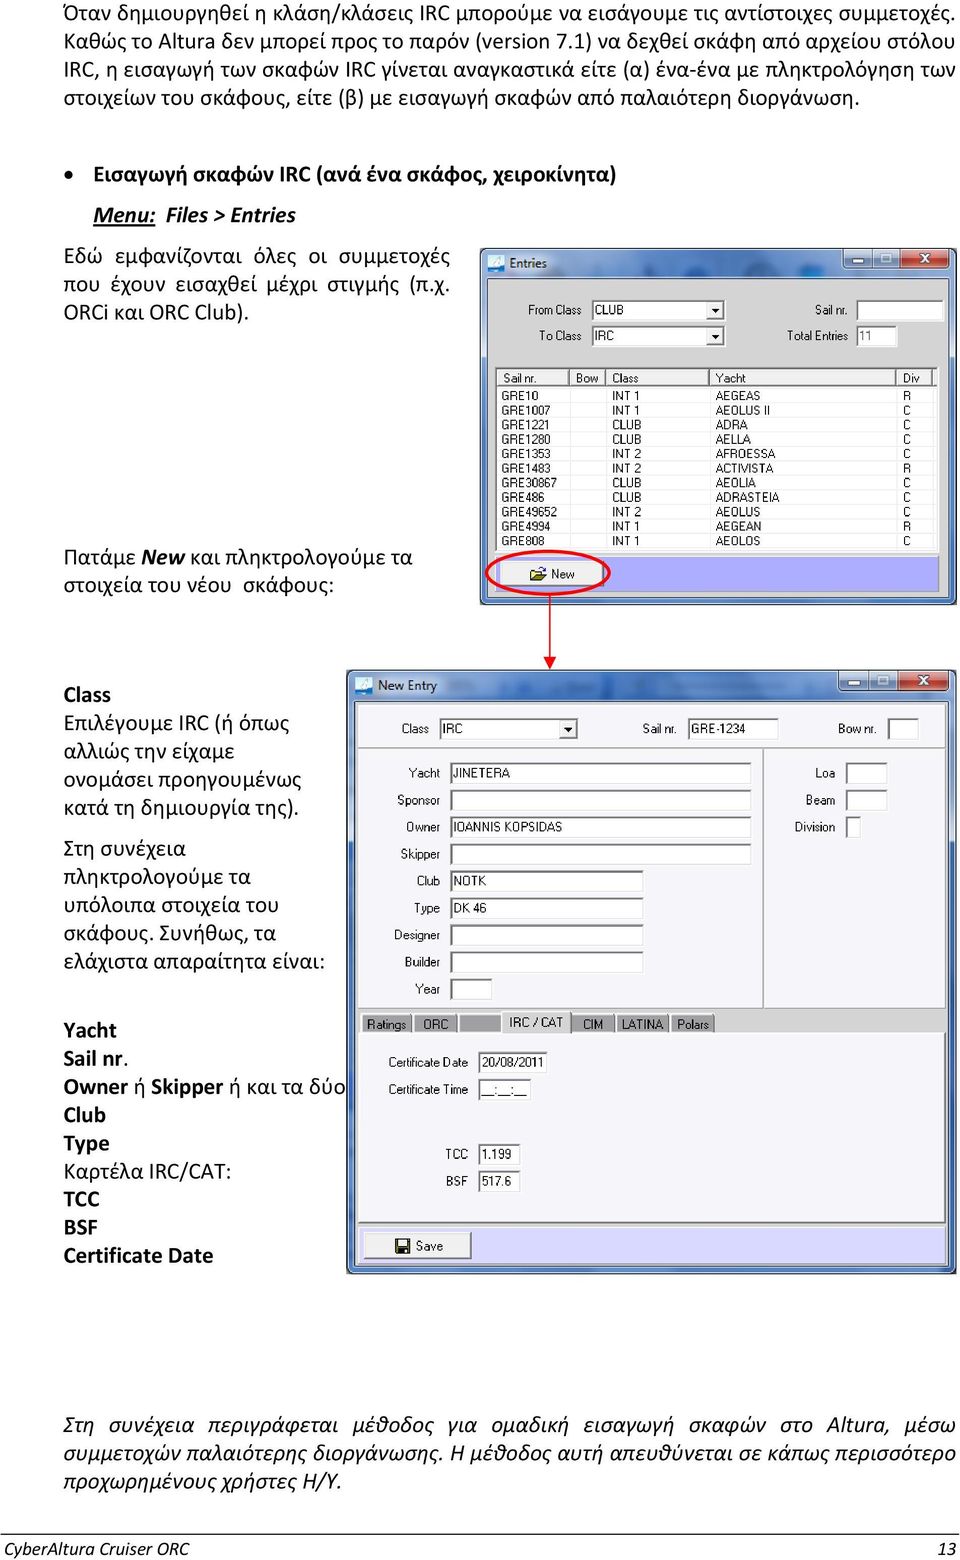Click the Loa input box
This screenshot has height=1560, width=960.
[x=866, y=773]
